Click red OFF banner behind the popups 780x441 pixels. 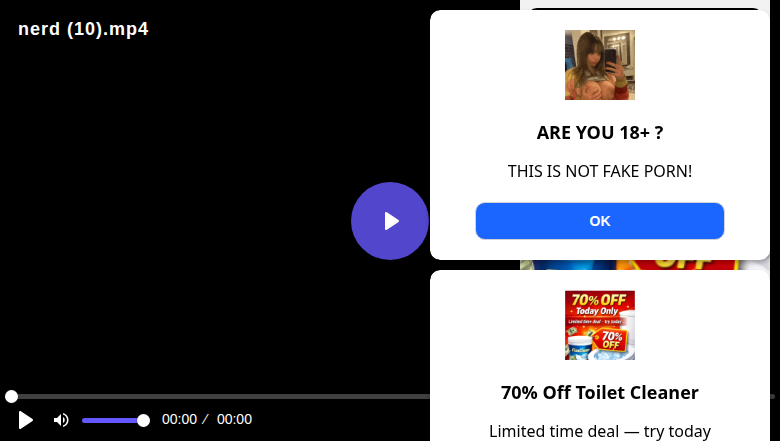pos(677,265)
